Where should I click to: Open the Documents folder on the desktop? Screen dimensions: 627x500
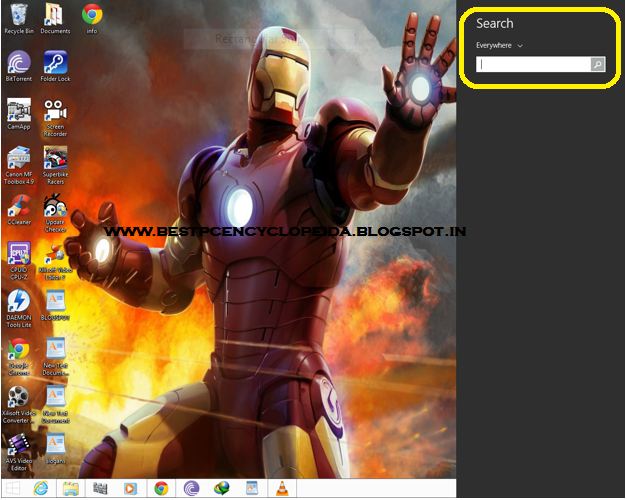(x=55, y=19)
